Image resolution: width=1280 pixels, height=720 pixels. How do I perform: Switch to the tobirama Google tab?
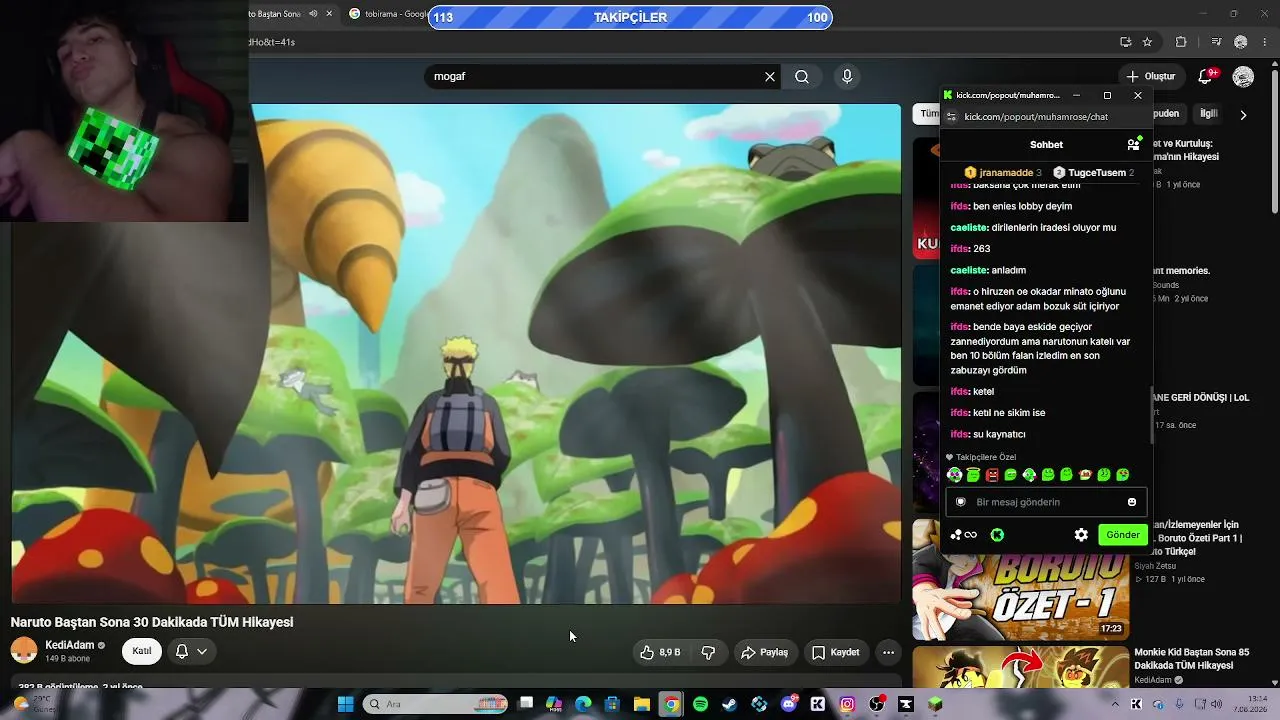coord(388,14)
